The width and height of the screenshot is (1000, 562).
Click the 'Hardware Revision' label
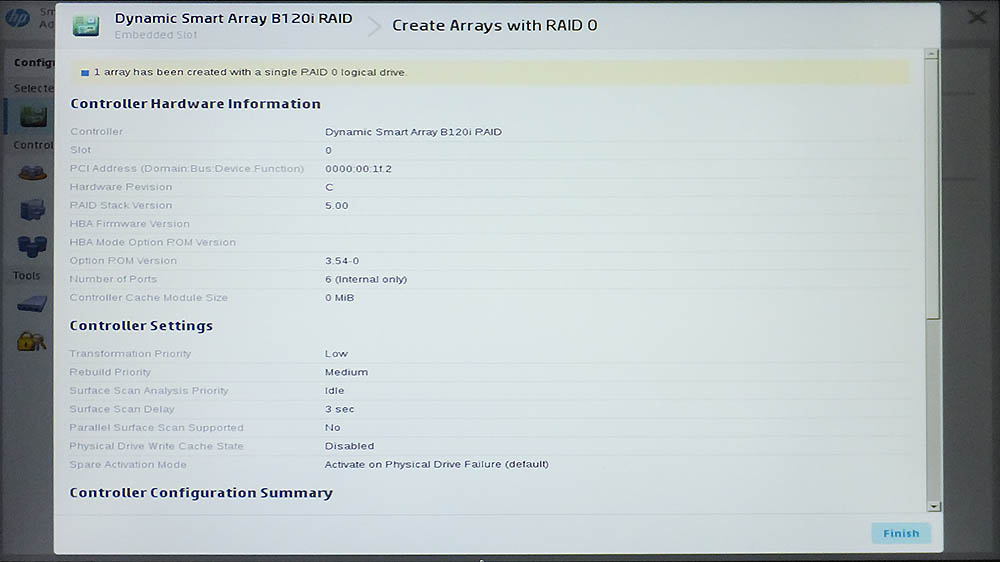(121, 187)
